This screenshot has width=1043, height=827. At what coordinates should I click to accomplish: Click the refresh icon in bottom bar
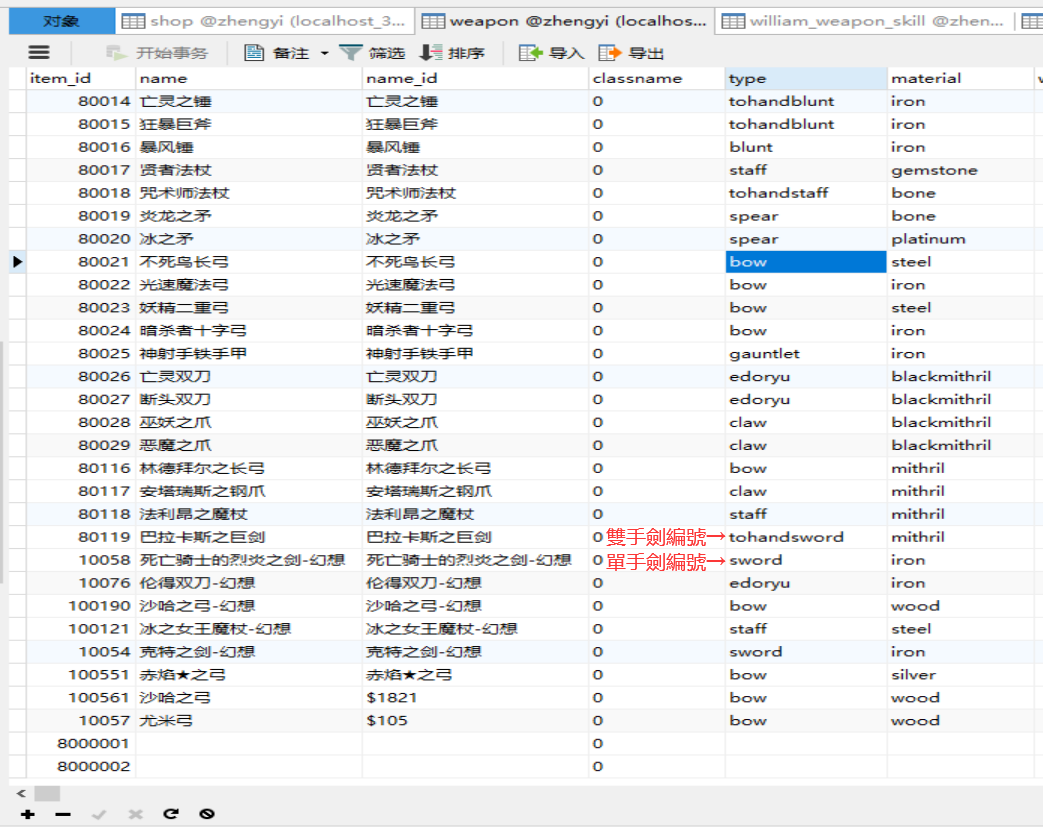(171, 814)
